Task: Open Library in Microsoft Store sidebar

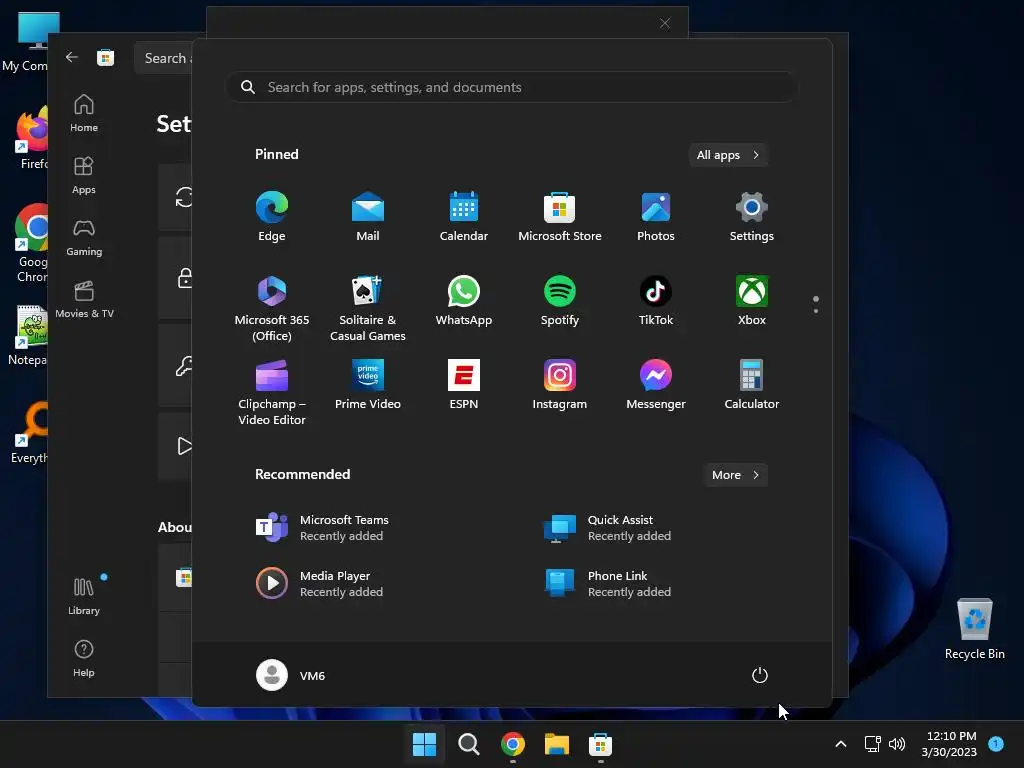Action: point(84,596)
